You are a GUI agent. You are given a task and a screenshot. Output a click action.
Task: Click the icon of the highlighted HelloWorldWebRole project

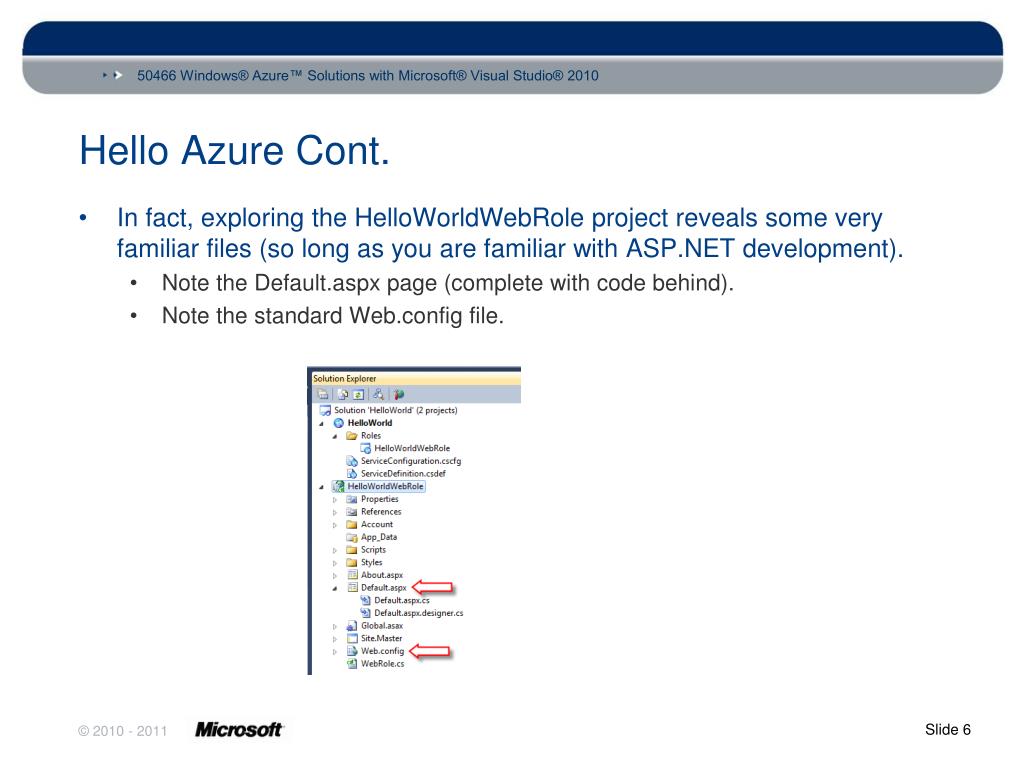[338, 487]
